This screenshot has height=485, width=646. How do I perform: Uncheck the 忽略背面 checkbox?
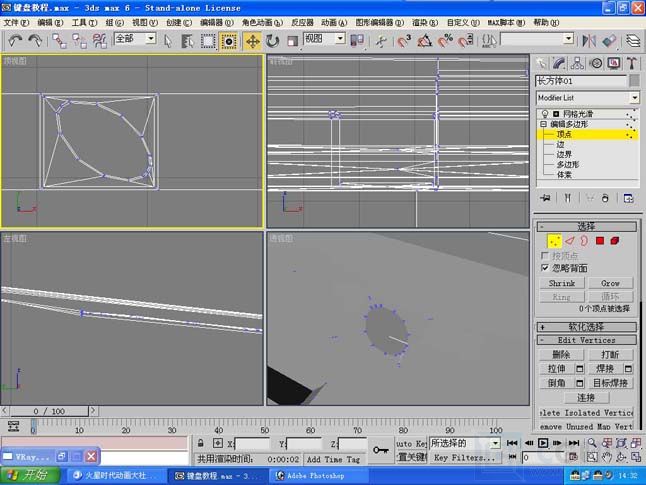545,268
